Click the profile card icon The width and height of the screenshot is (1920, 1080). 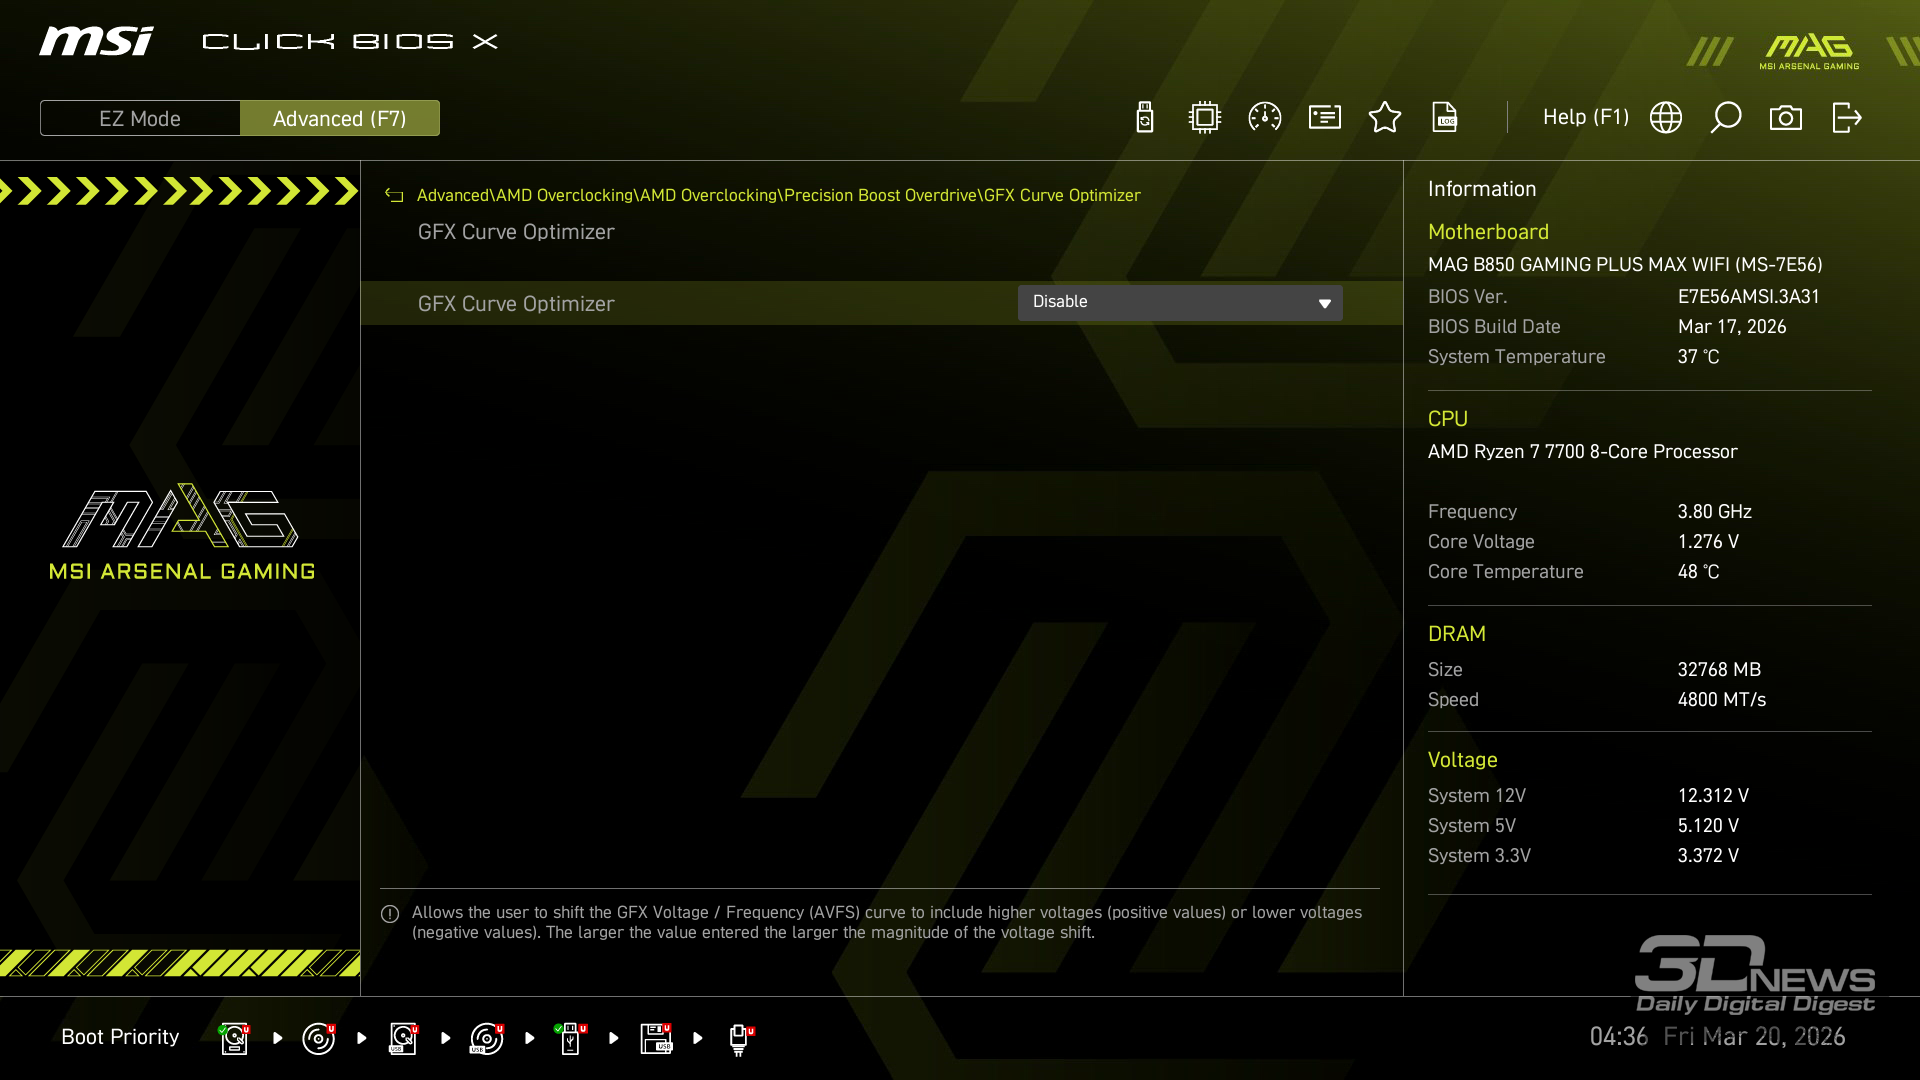(1325, 118)
